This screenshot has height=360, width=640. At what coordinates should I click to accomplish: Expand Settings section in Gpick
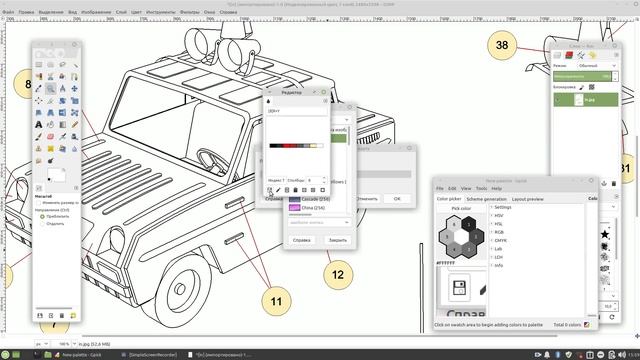[492, 207]
